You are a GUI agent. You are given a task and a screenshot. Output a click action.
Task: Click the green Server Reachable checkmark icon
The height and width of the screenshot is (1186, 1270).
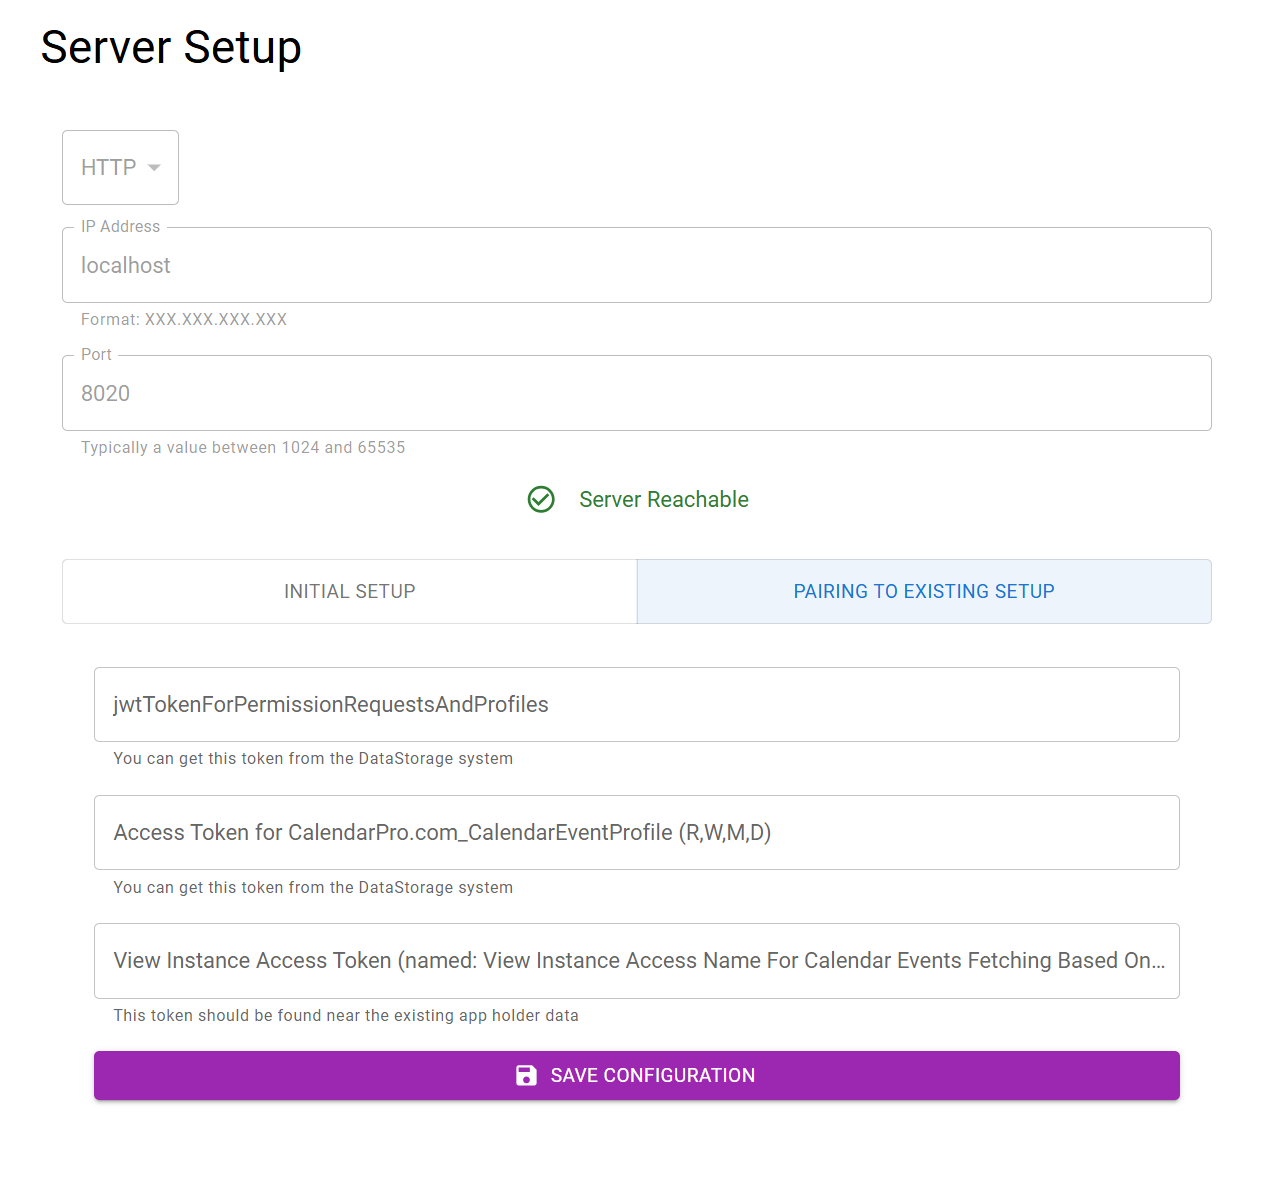pyautogui.click(x=541, y=499)
